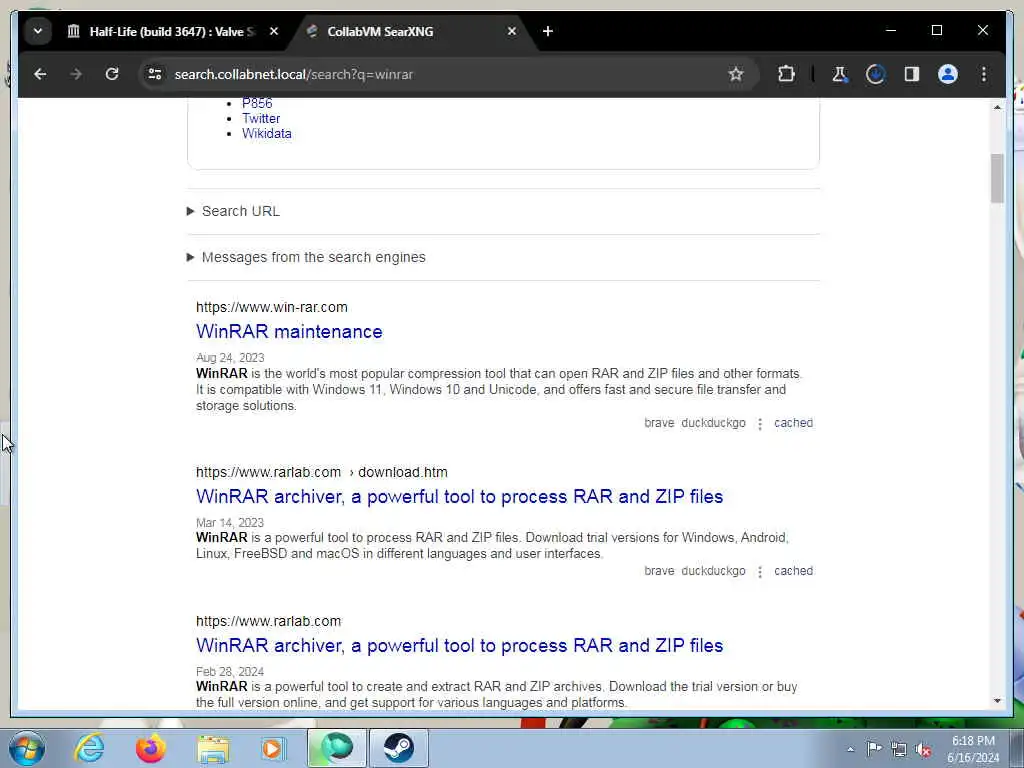Open the Windows Start menu orb
This screenshot has width=1024, height=768.
(x=27, y=748)
